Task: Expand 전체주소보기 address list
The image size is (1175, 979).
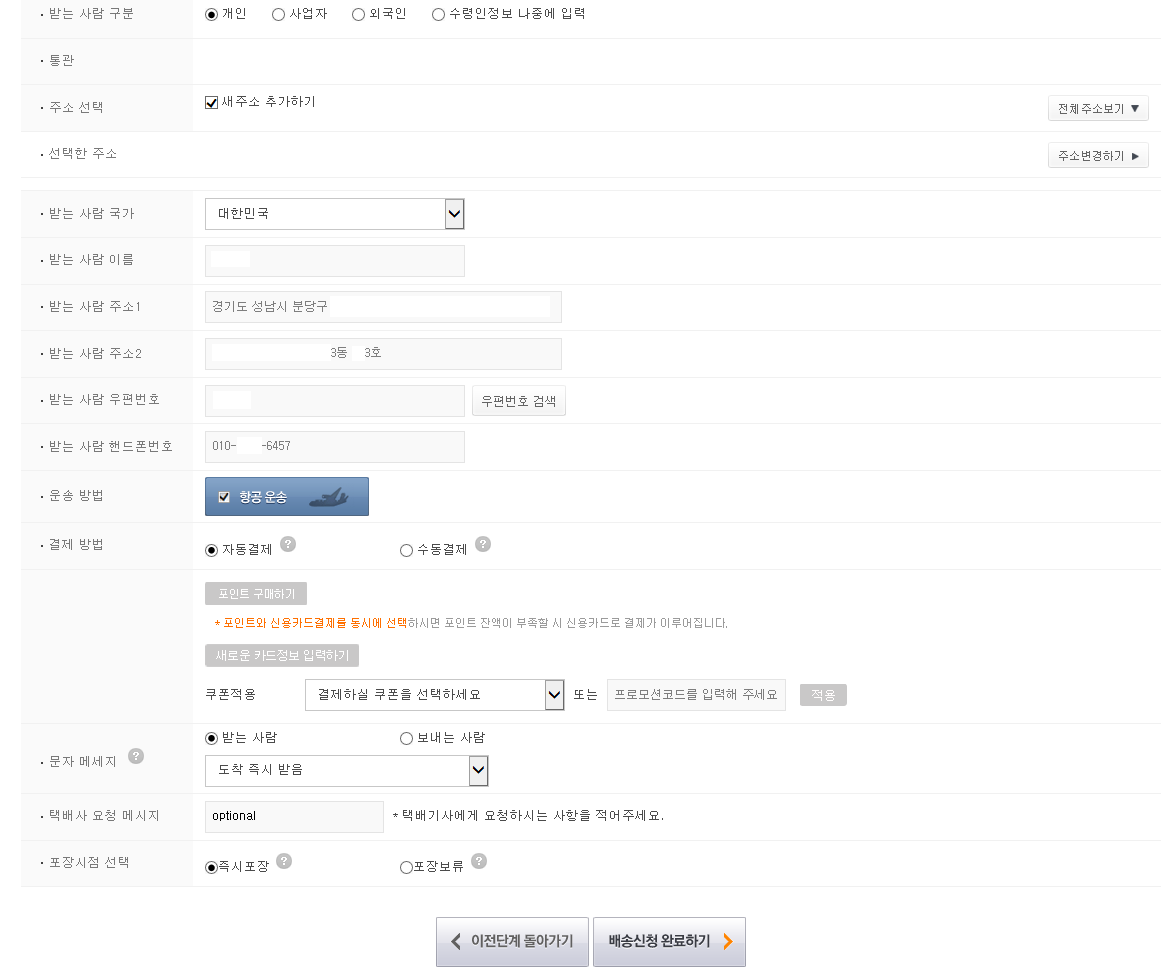Action: pyautogui.click(x=1098, y=108)
